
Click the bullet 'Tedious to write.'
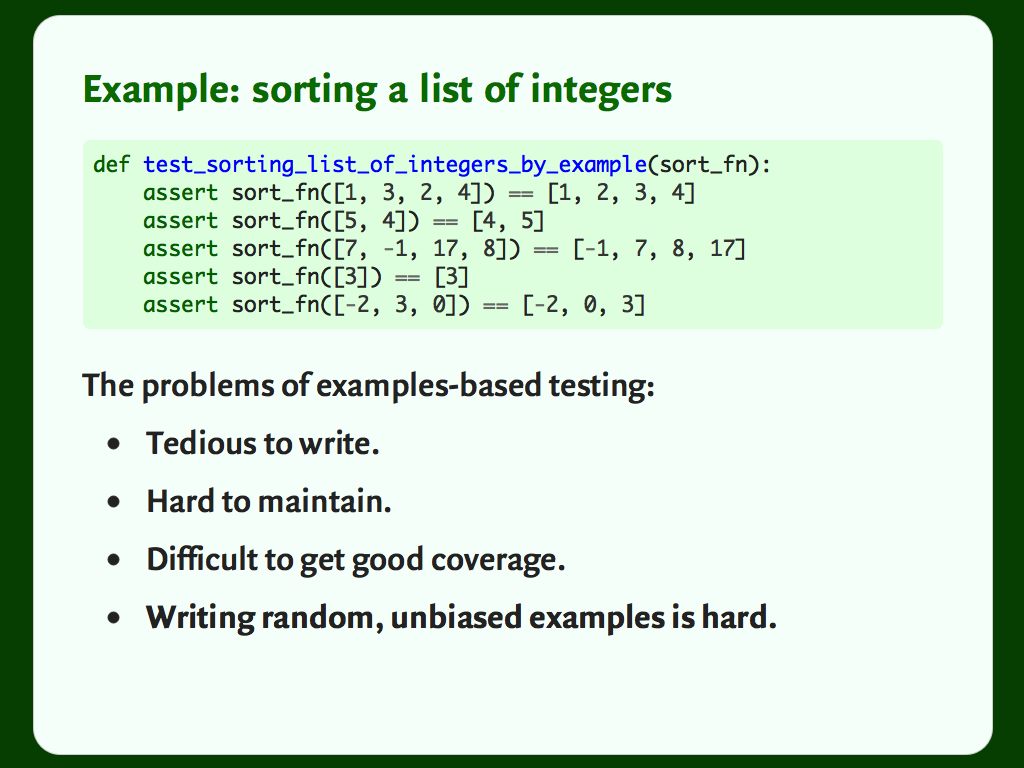pos(263,443)
